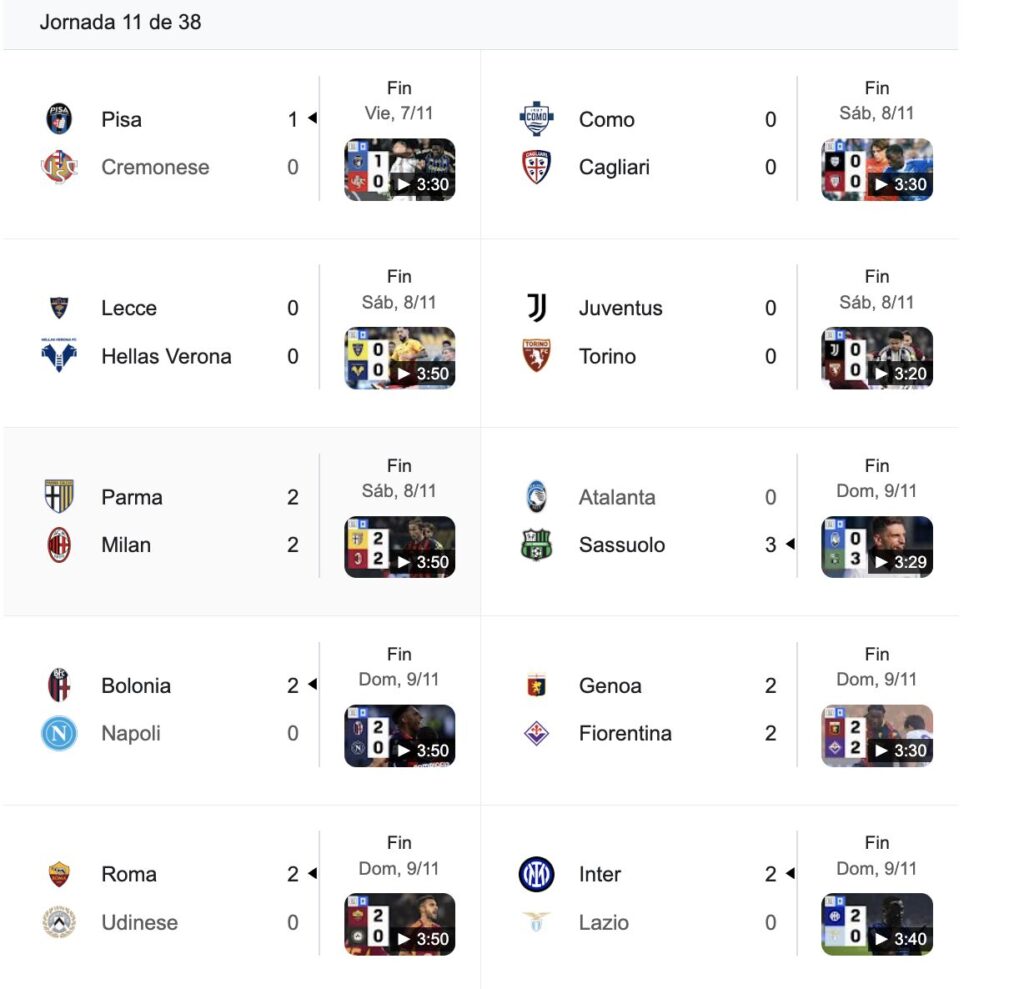
Task: Play the Parma vs Milan highlights video
Action: pos(400,547)
